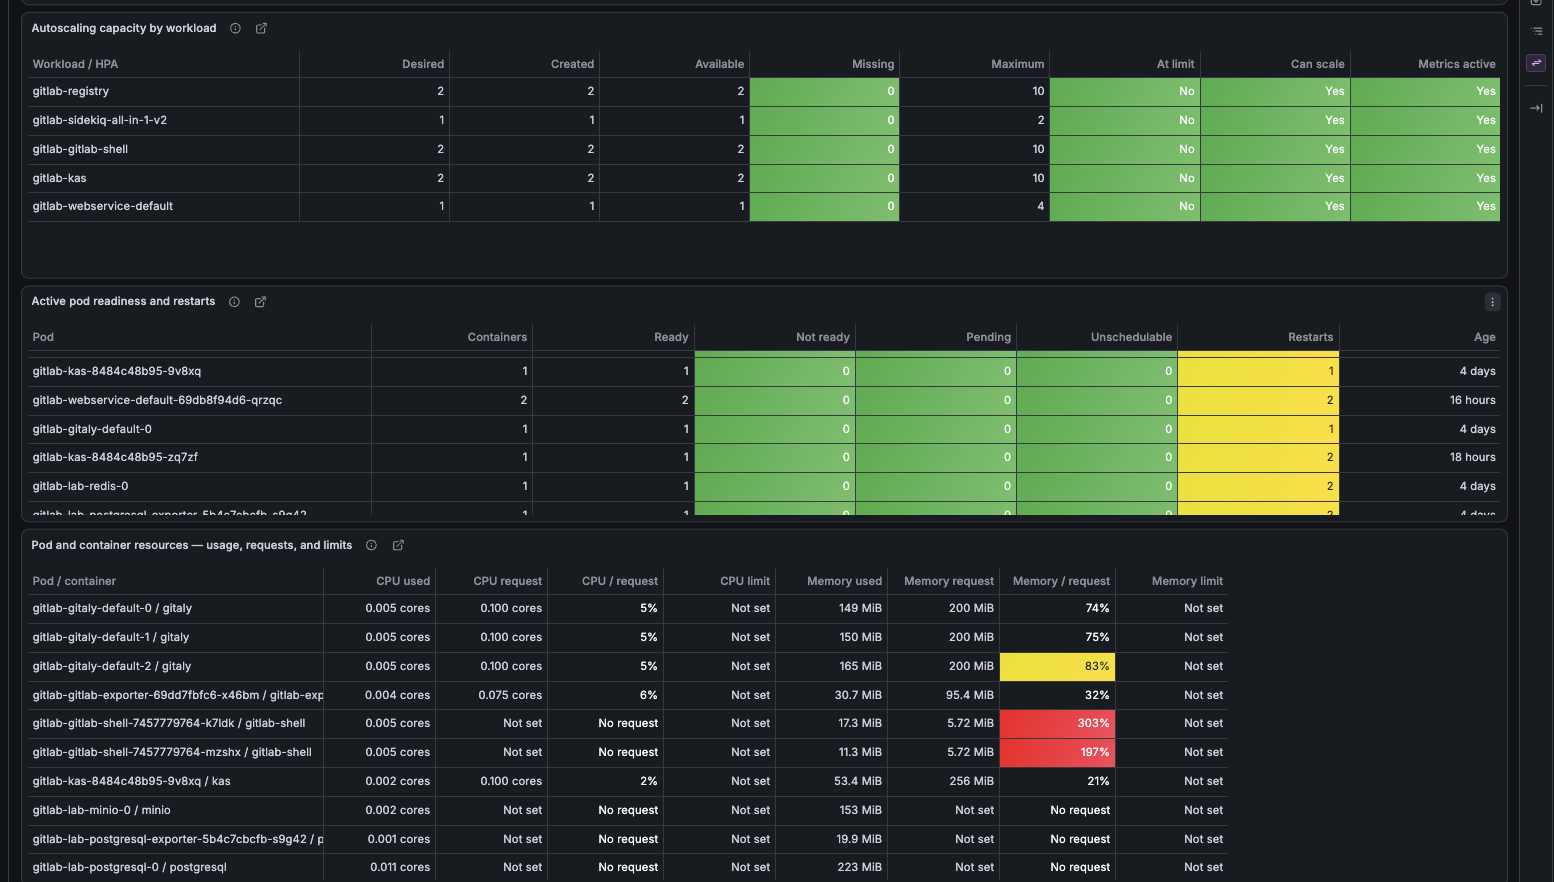
Task: Click the collapse sidebar arrow icon
Action: click(1537, 108)
